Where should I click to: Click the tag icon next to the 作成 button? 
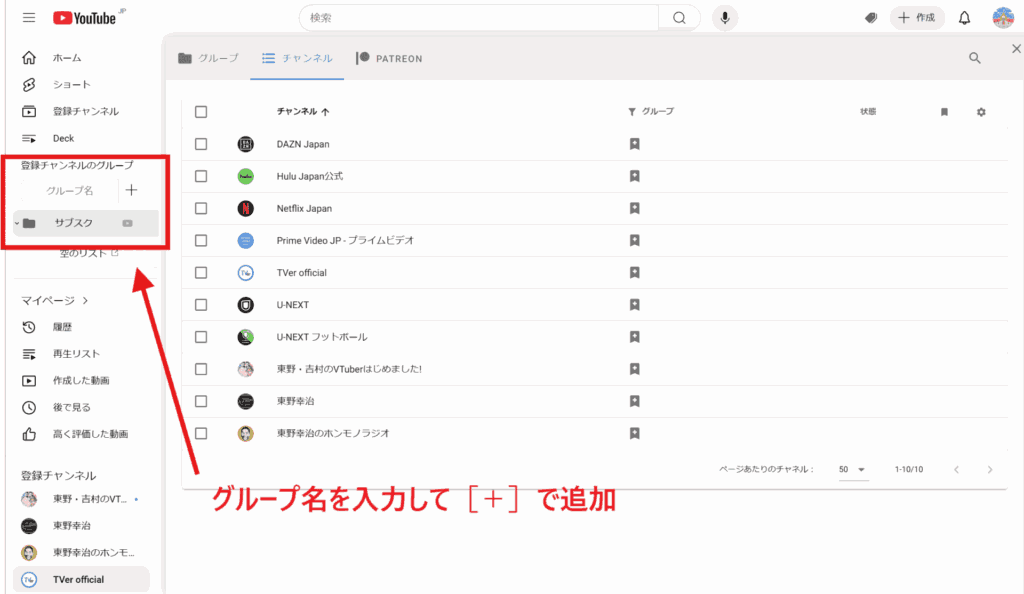pos(871,18)
